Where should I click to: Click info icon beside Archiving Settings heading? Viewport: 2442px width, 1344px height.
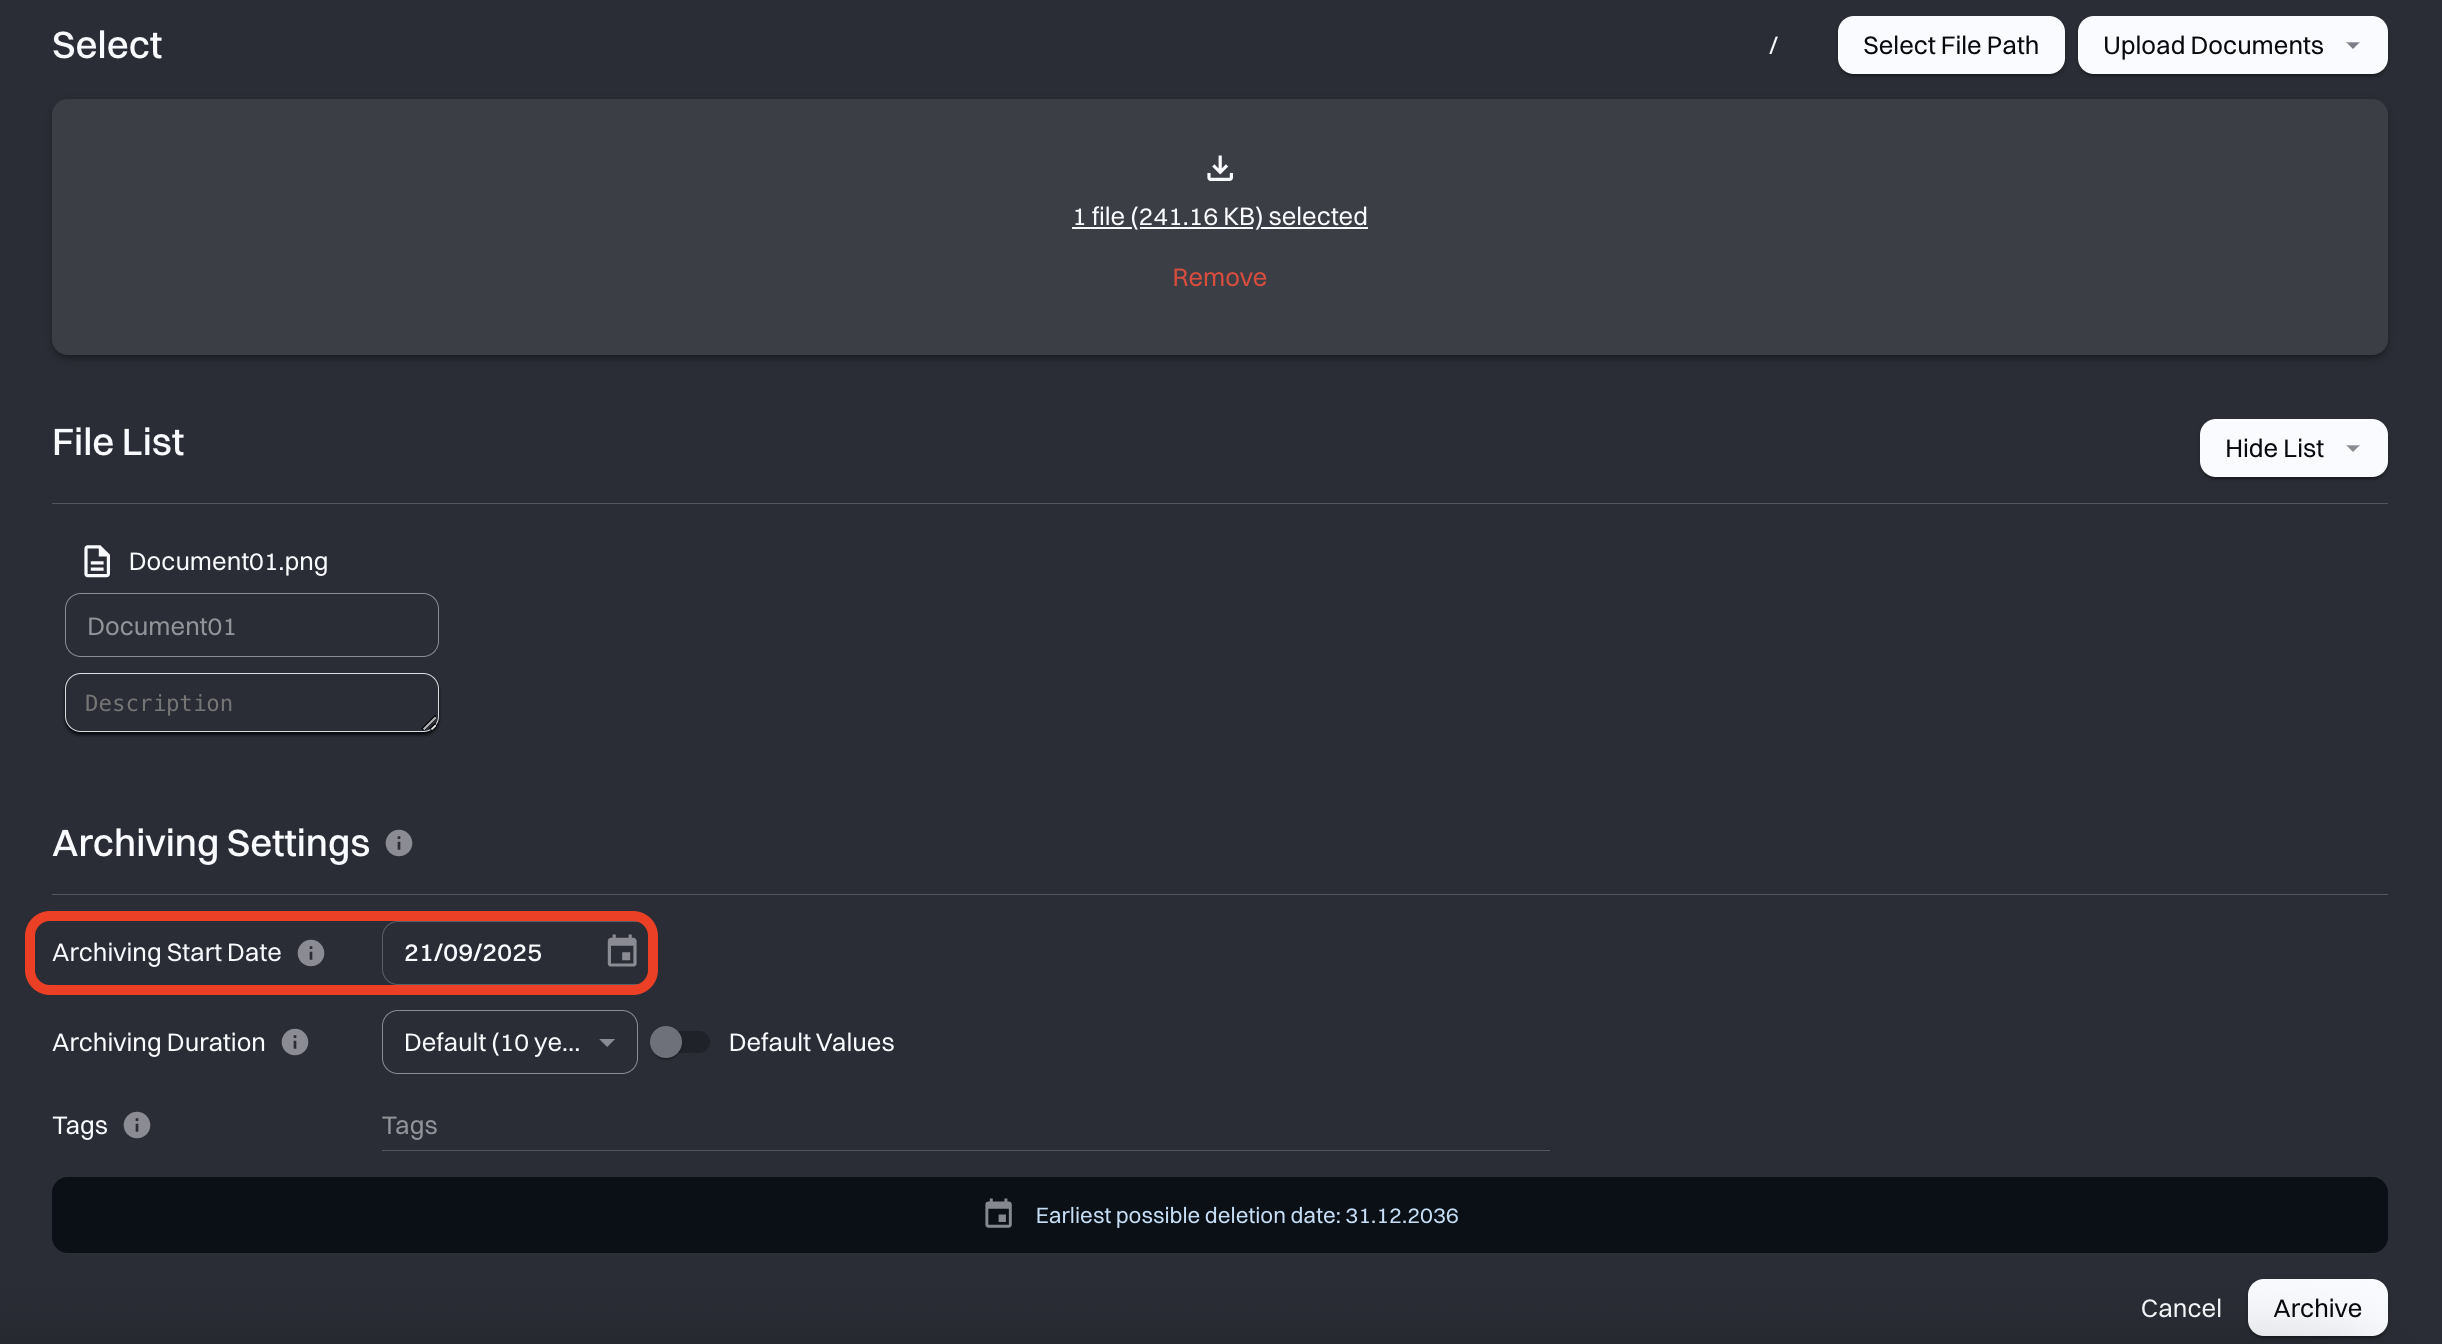click(x=399, y=843)
